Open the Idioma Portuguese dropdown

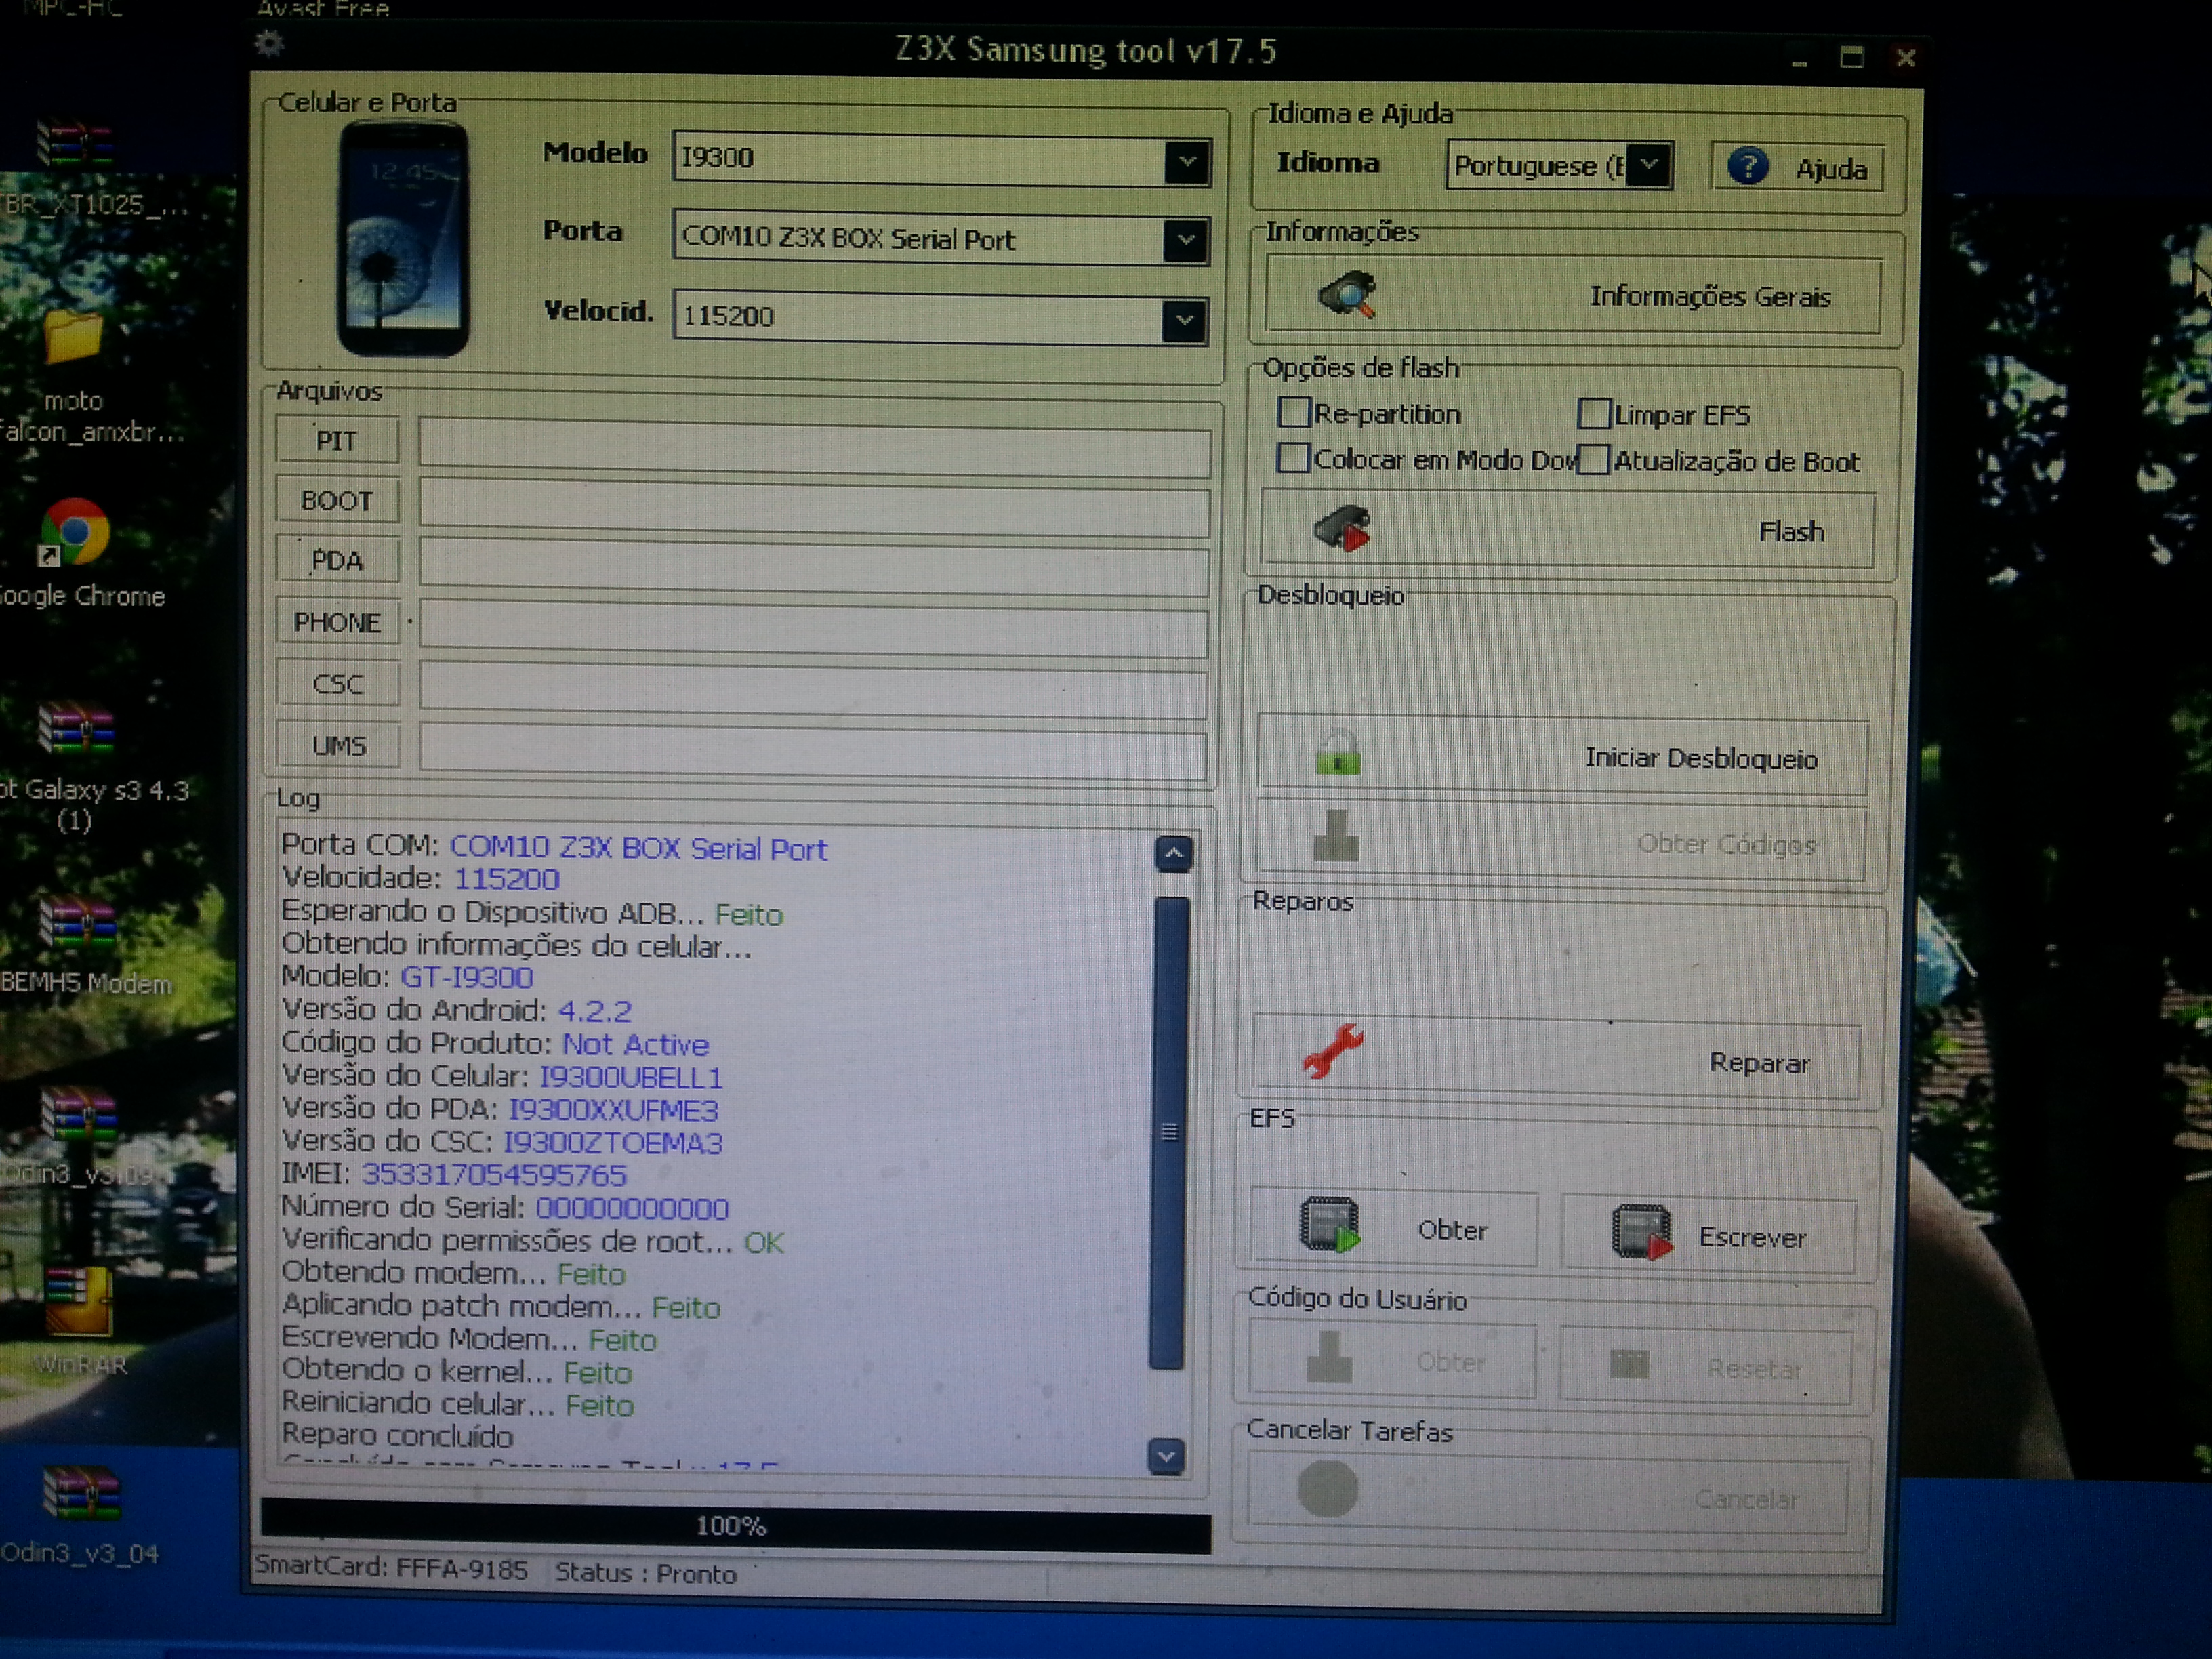click(x=1649, y=164)
